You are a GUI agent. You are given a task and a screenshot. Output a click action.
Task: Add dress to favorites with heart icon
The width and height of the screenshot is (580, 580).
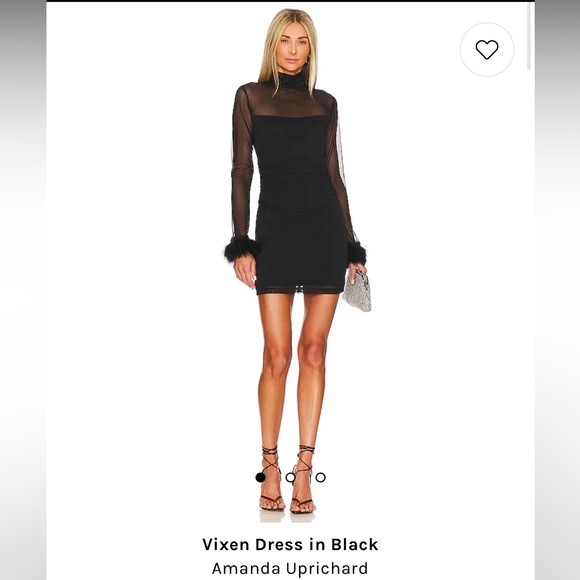pyautogui.click(x=486, y=50)
